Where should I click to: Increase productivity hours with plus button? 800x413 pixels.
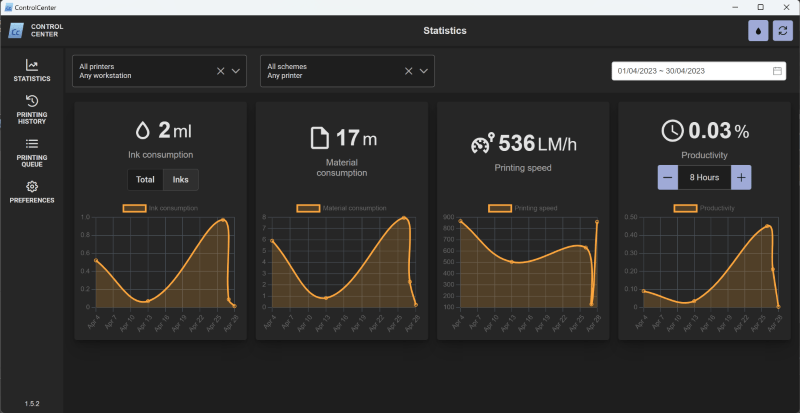pyautogui.click(x=741, y=177)
